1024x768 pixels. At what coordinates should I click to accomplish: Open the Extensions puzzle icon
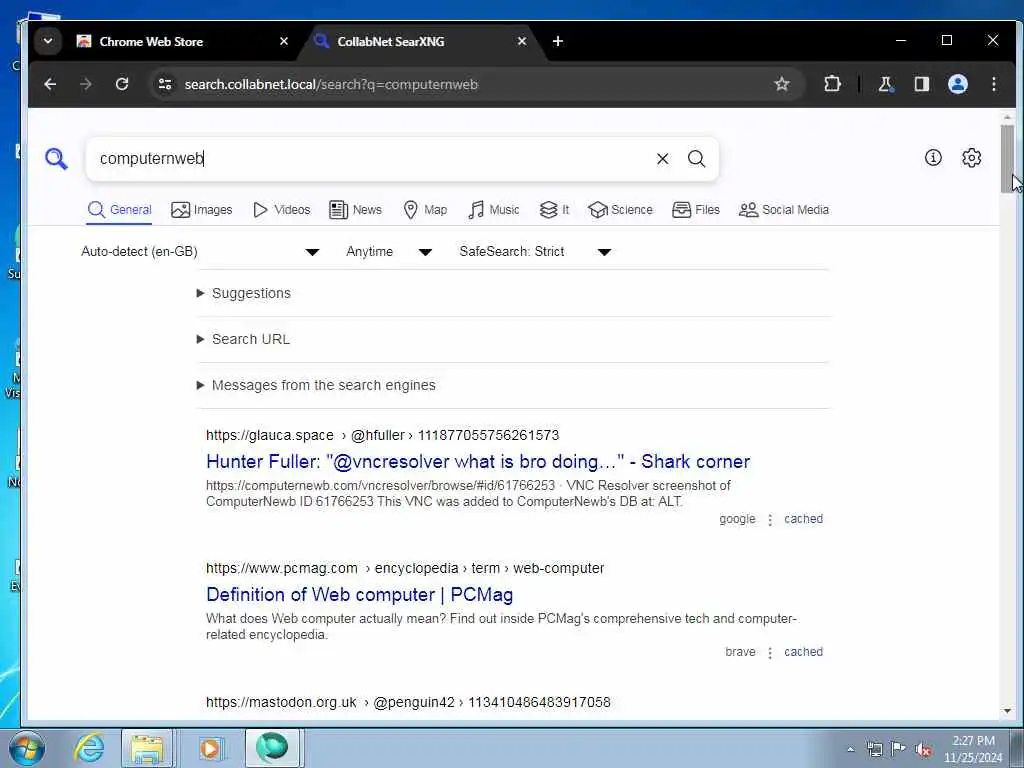point(832,84)
